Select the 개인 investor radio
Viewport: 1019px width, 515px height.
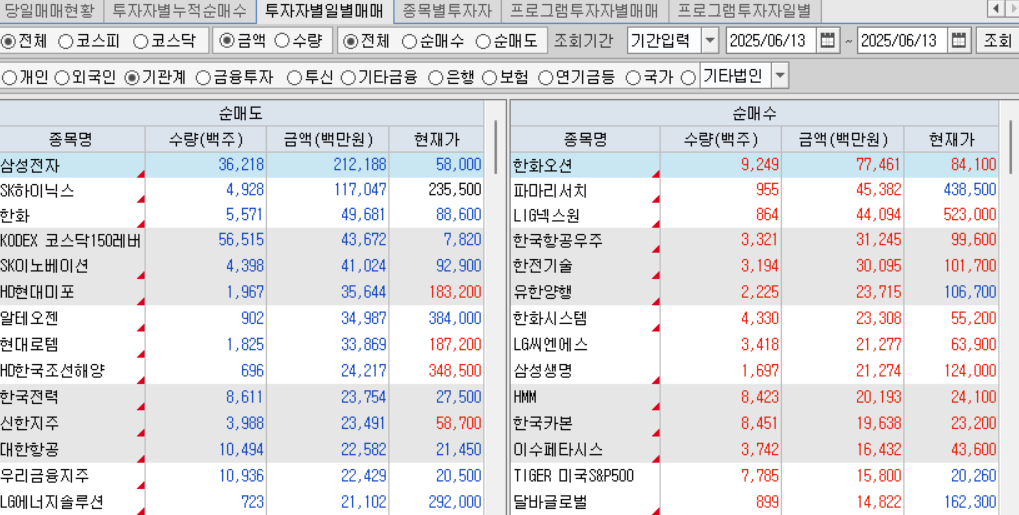tap(9, 77)
